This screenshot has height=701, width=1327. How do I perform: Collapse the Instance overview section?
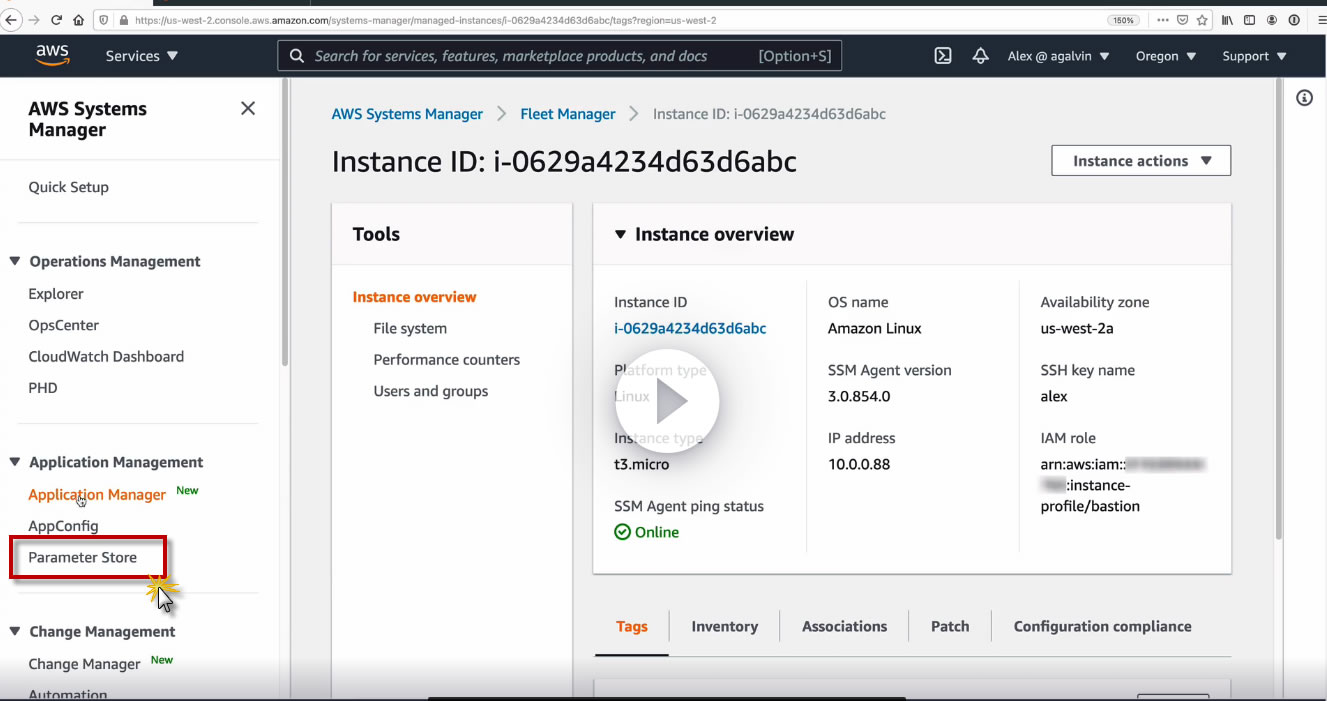pos(620,234)
